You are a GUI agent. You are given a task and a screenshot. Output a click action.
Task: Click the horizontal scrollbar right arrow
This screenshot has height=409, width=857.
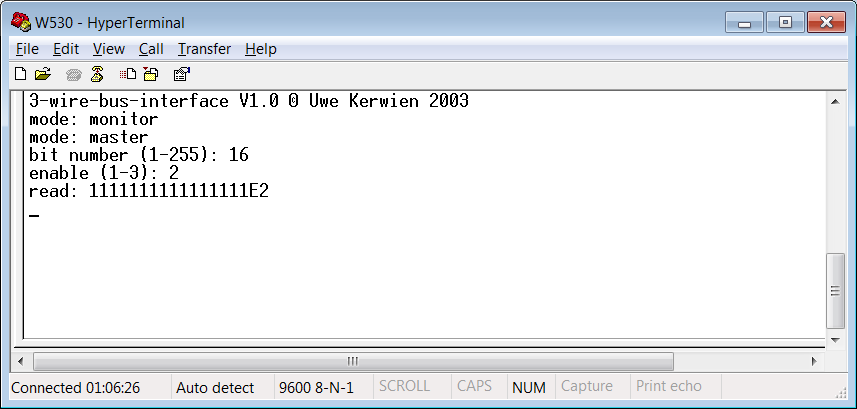click(x=814, y=361)
